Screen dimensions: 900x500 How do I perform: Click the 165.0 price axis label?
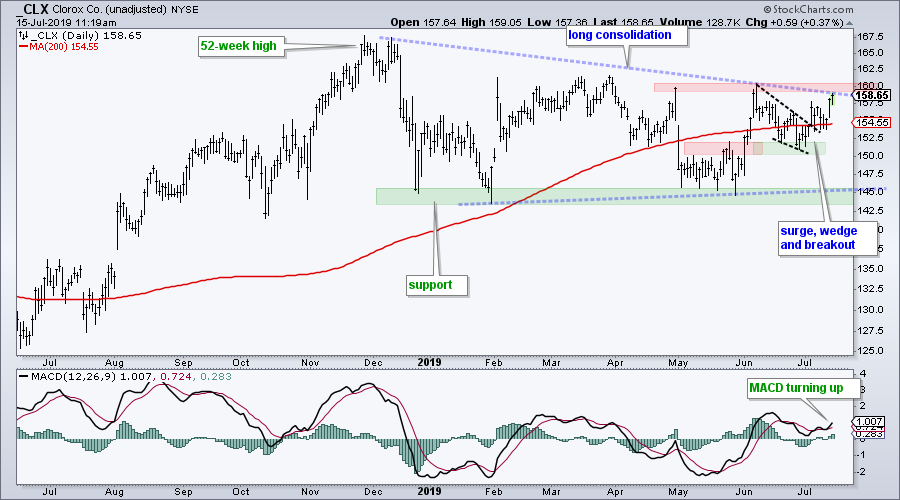coord(871,53)
